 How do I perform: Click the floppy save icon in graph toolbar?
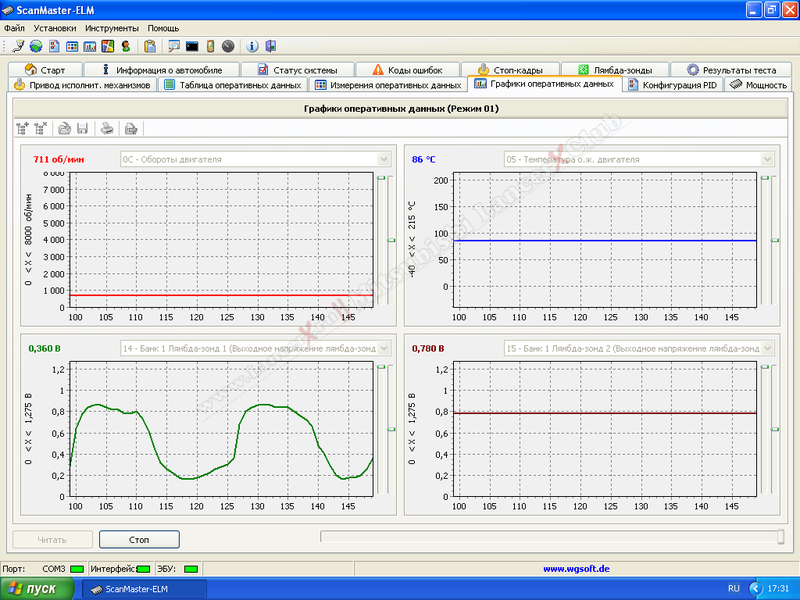[82, 128]
